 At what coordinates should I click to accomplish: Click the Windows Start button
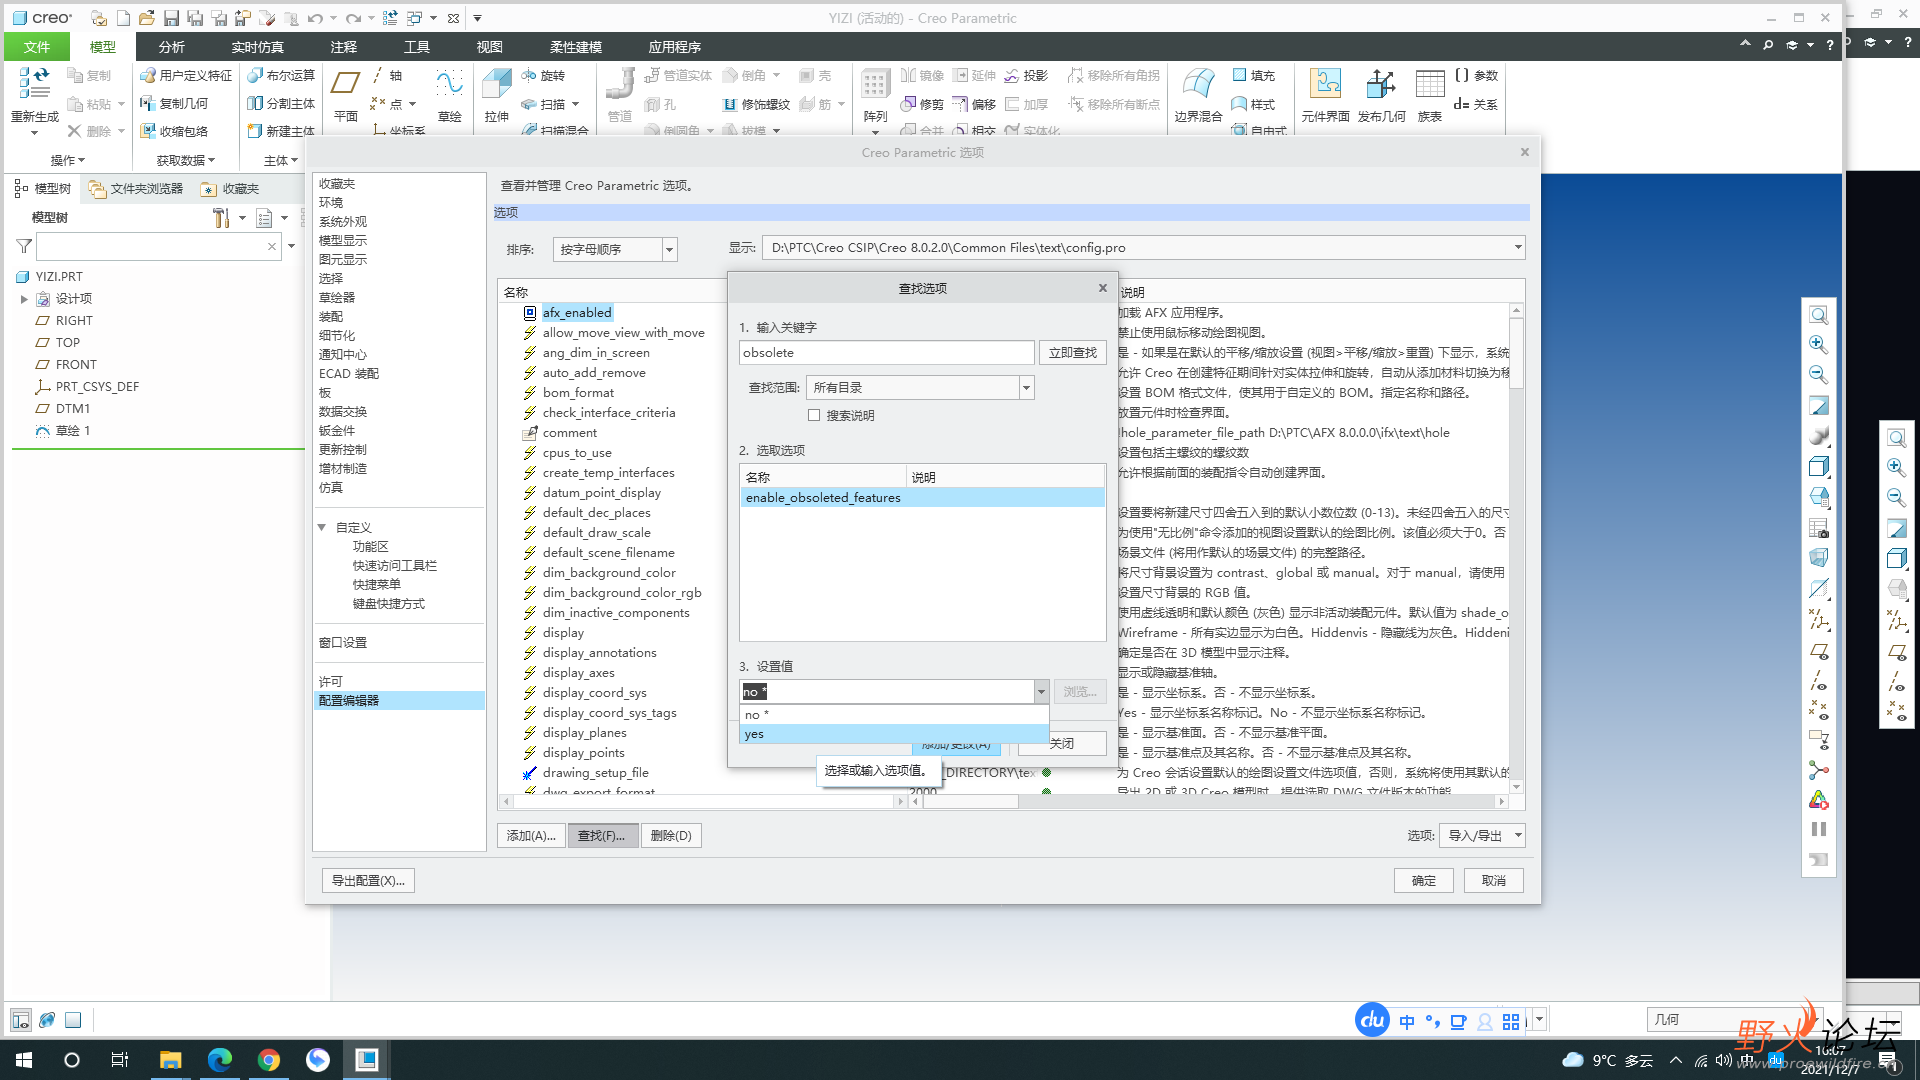click(24, 1060)
